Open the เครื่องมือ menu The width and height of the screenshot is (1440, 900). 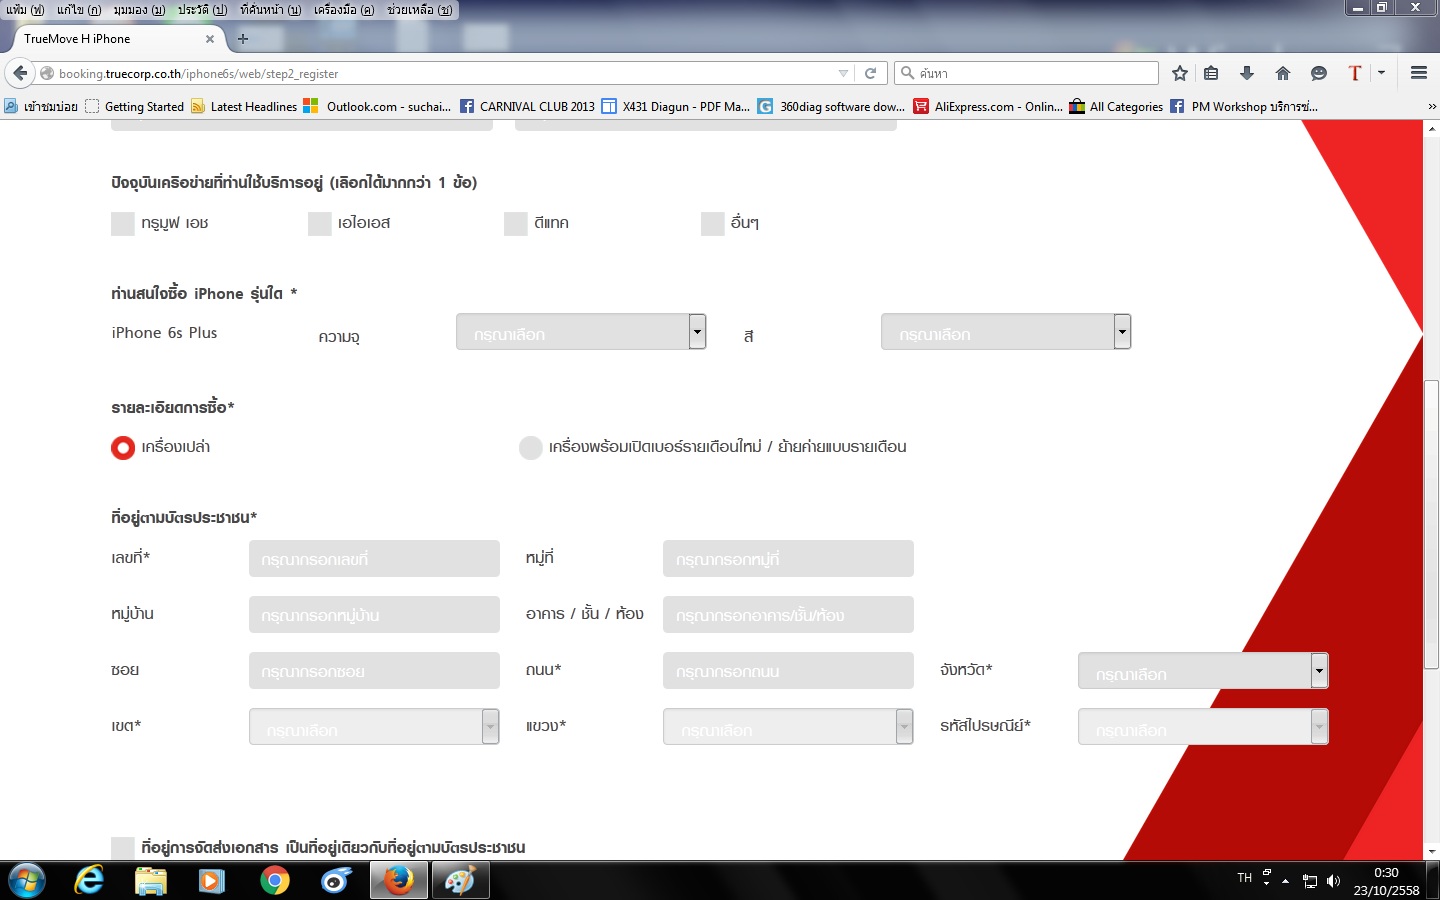[x=344, y=10]
